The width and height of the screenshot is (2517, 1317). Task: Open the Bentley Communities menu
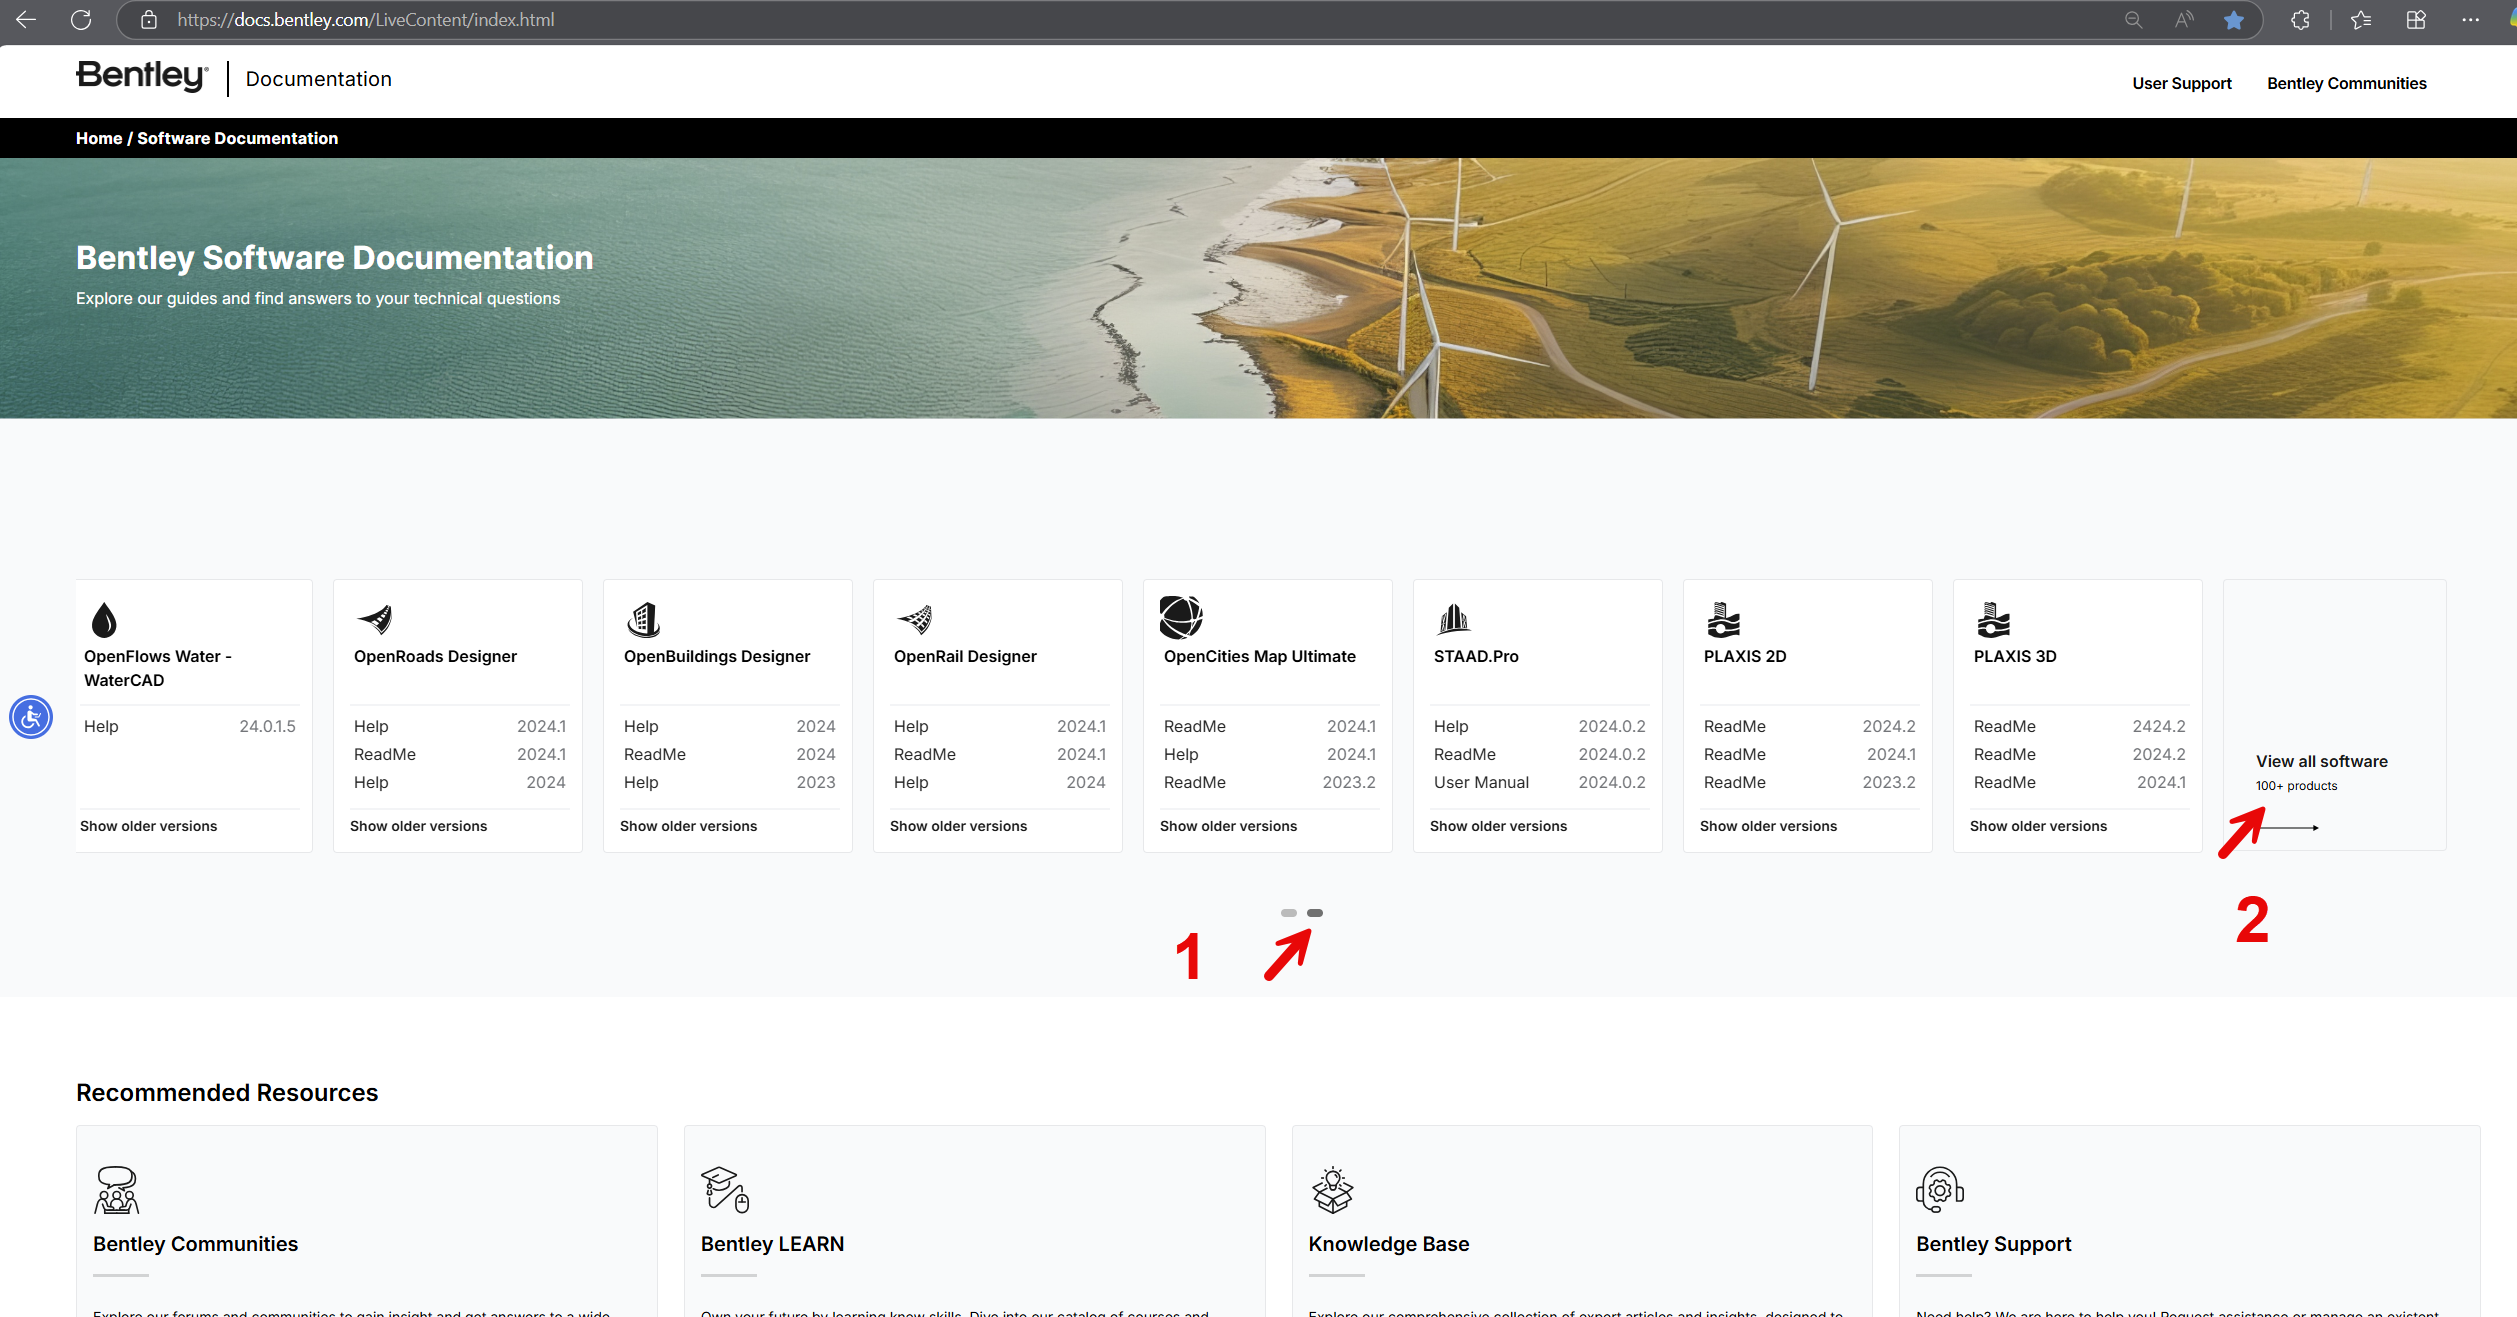point(2346,83)
